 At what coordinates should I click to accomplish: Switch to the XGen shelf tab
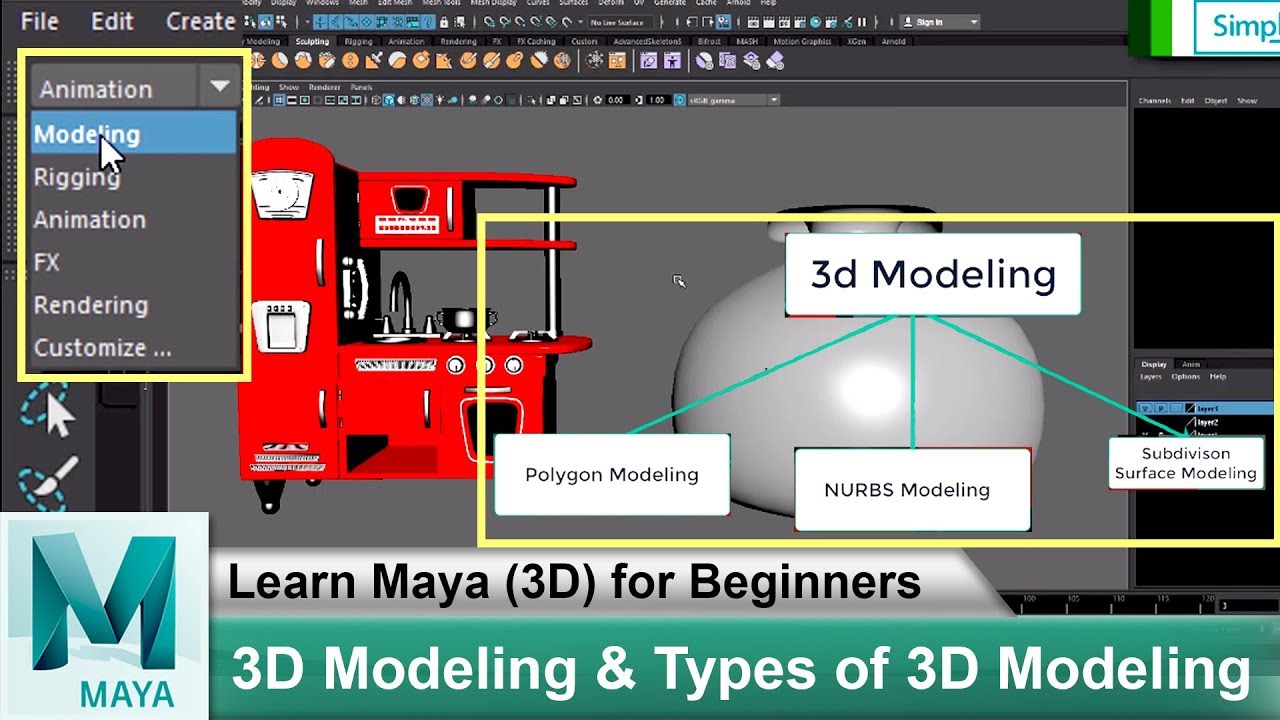click(x=856, y=41)
